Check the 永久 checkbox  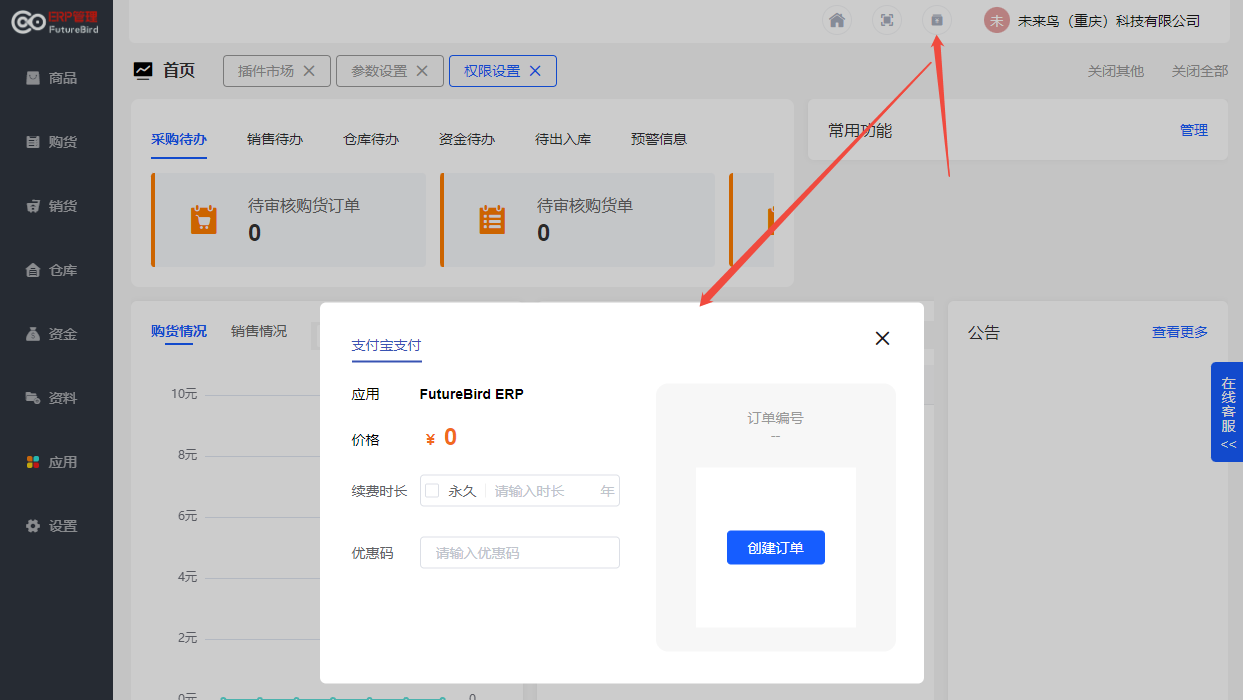coord(433,491)
